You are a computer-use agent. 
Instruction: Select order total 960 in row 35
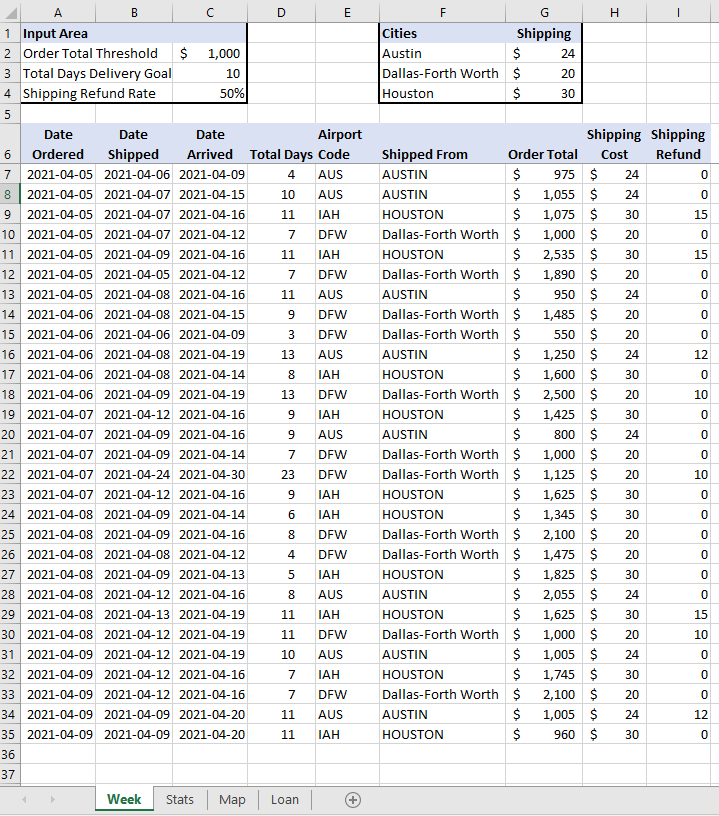click(x=544, y=734)
